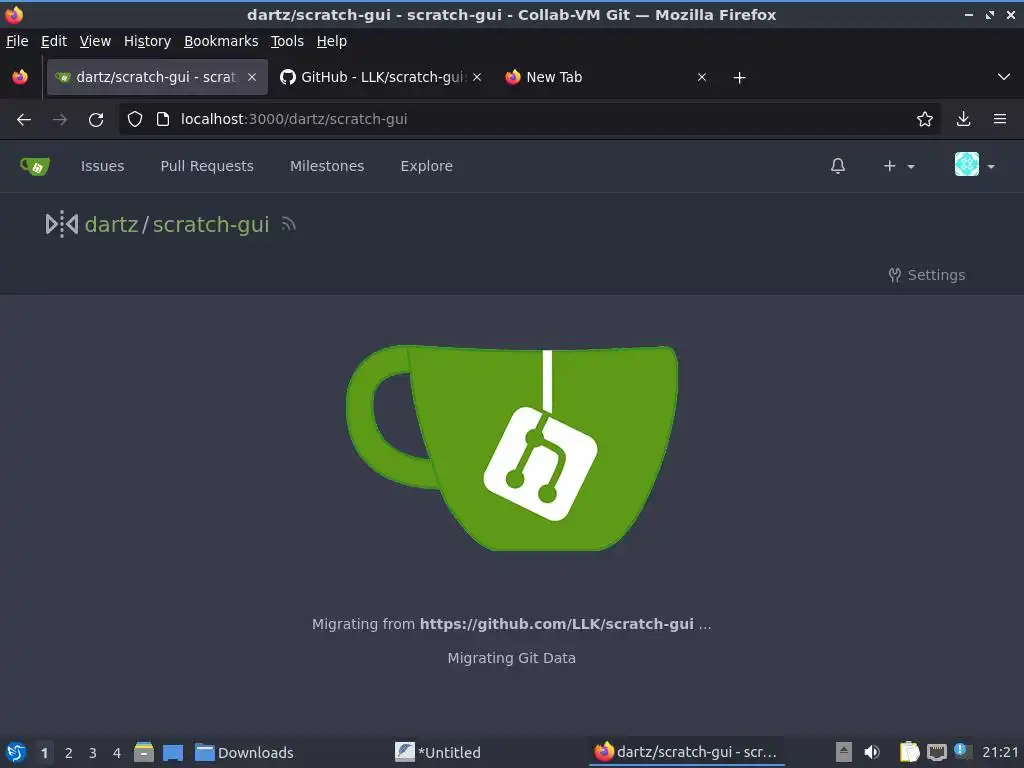Switch to workspace 3
The height and width of the screenshot is (768, 1024).
[93, 752]
